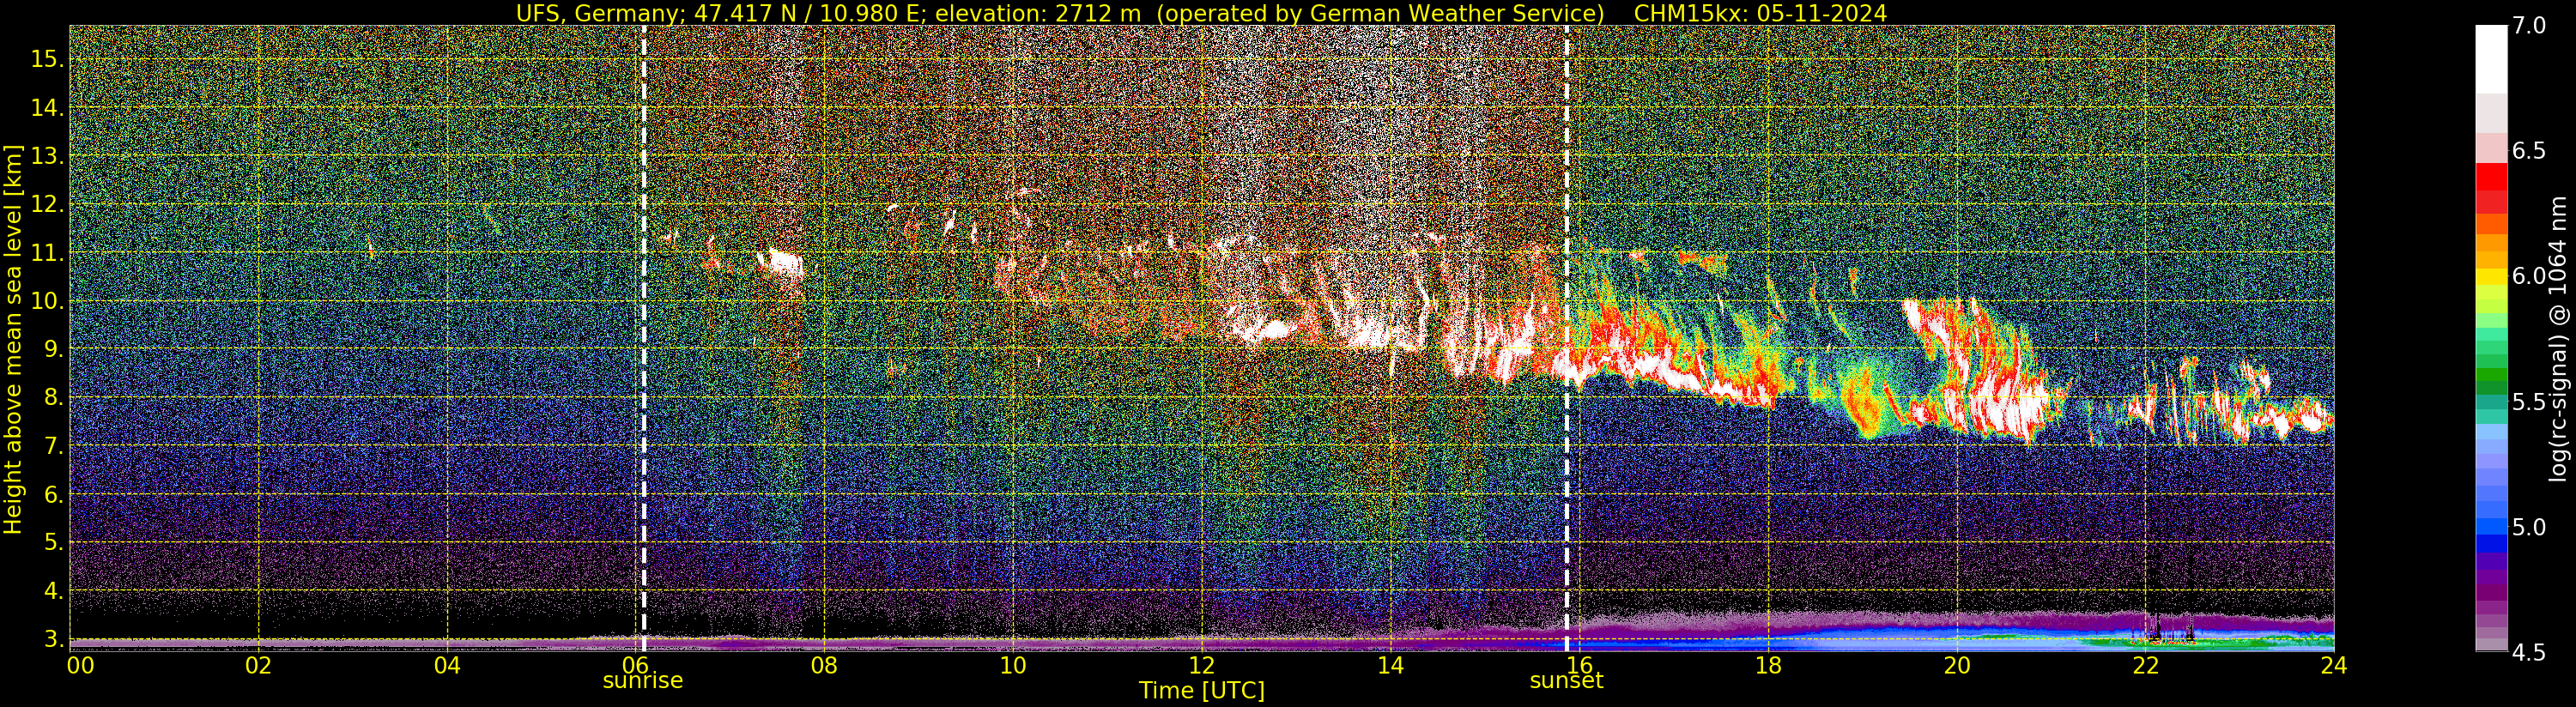The image size is (2576, 707).
Task: Click the '5.' height axis tick label
Action: (x=53, y=542)
